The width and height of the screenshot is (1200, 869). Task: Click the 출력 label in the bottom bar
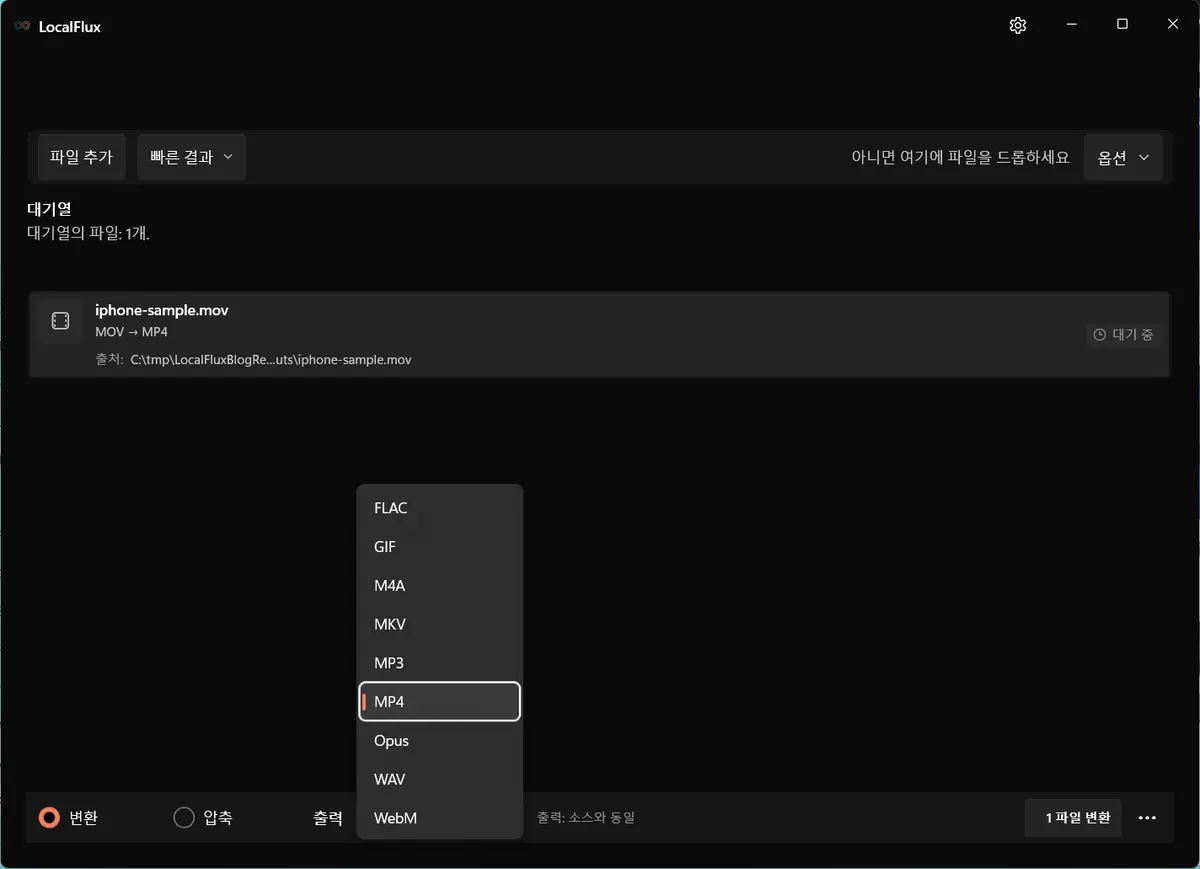point(328,818)
